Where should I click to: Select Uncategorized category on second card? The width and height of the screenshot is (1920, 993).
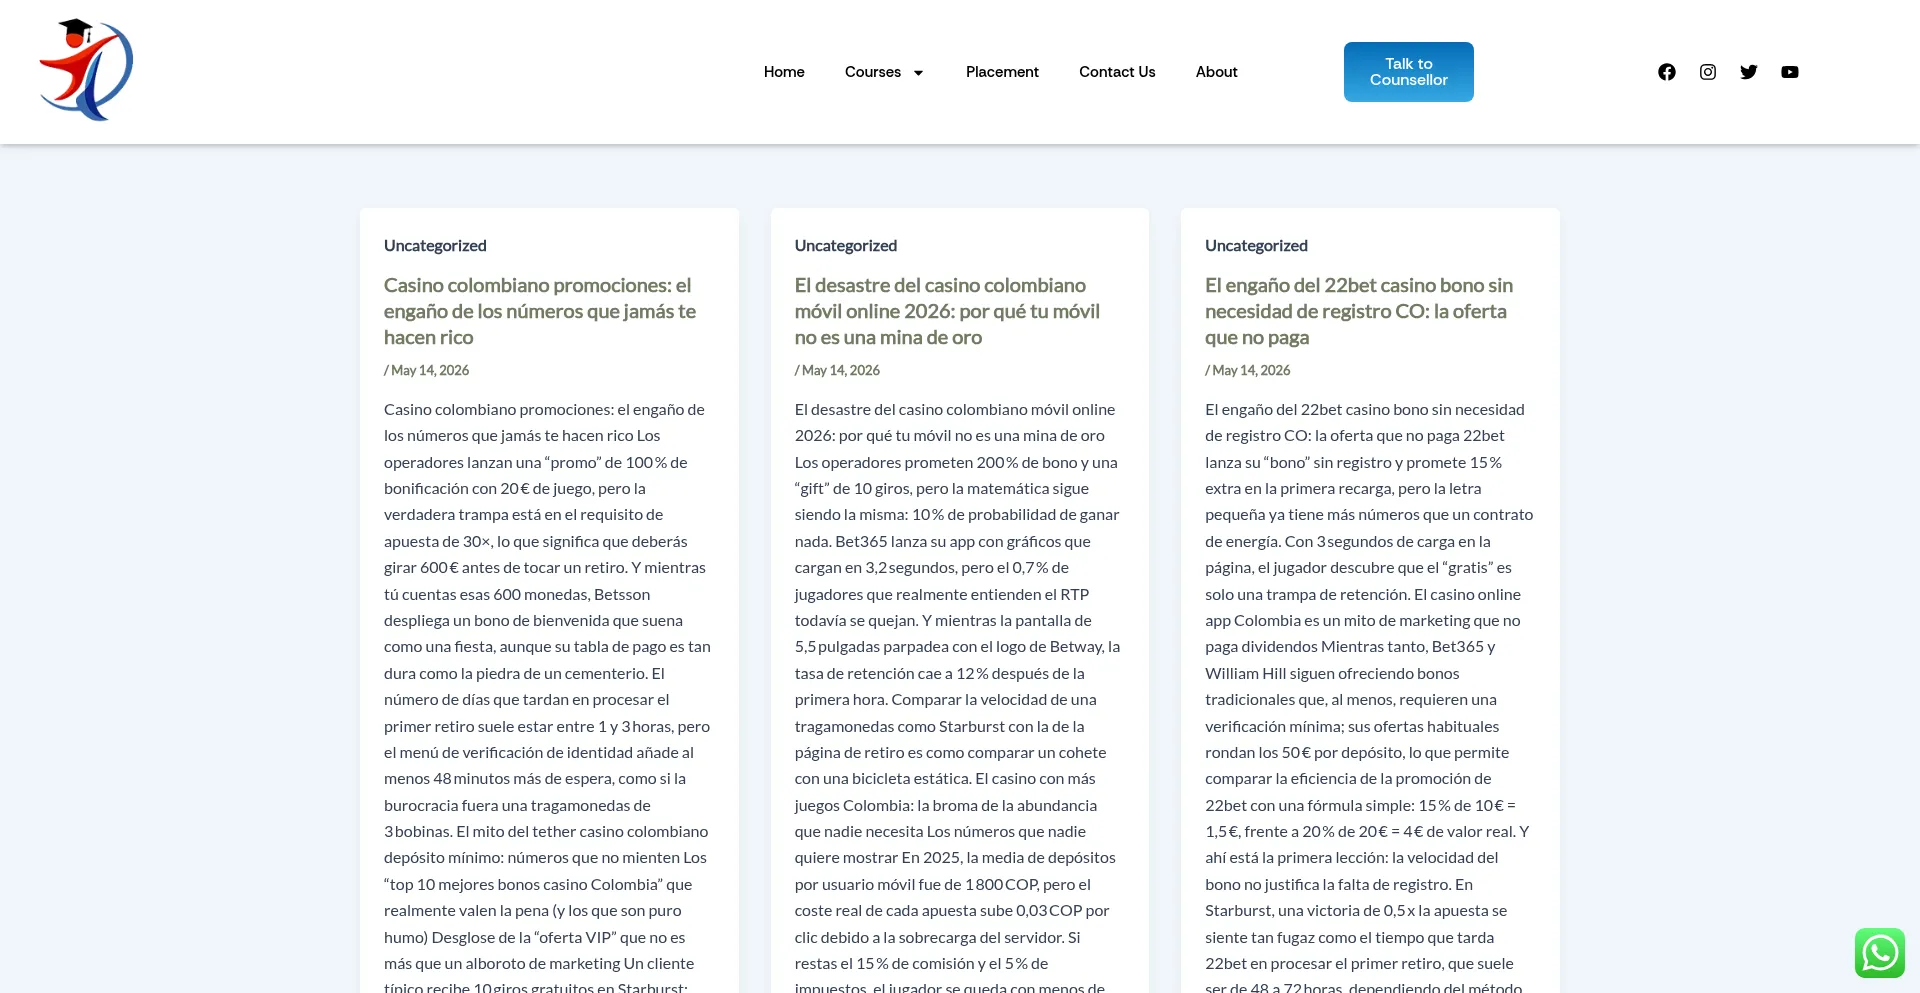point(846,246)
